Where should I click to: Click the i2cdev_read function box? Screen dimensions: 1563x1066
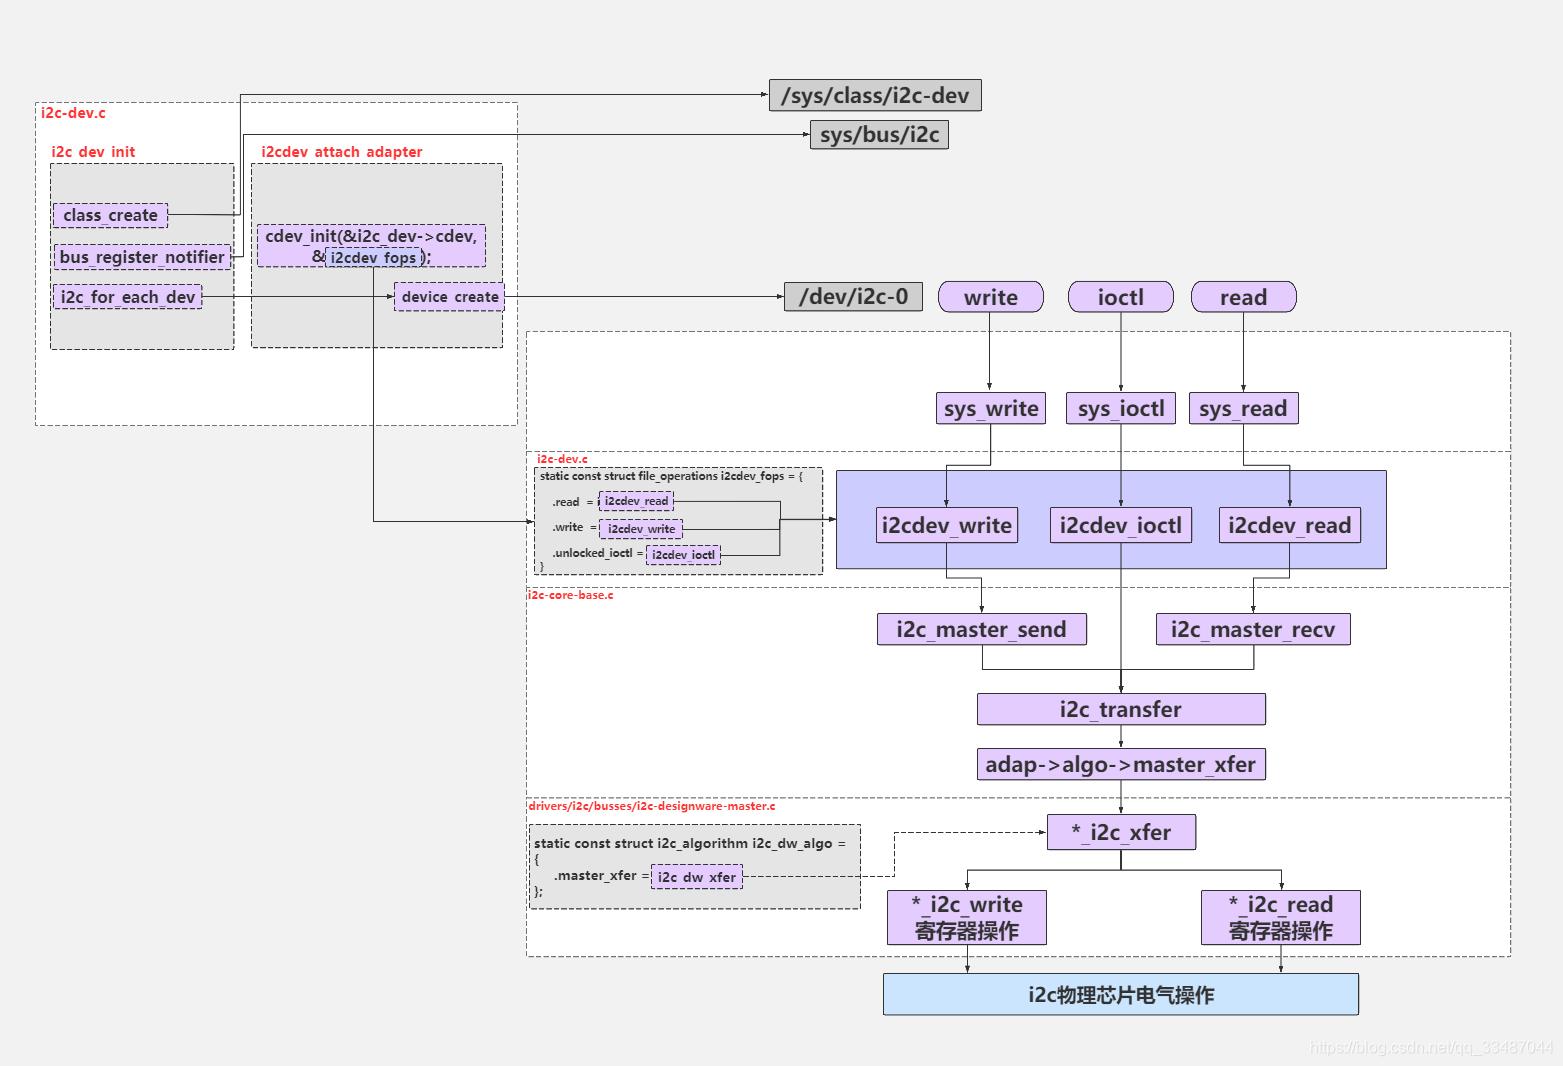click(1289, 525)
